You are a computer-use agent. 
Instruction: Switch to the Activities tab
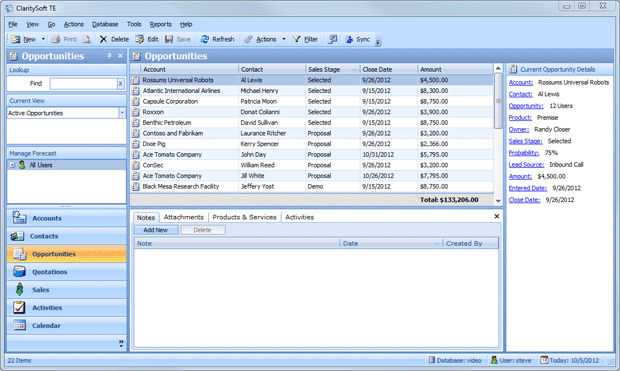click(299, 217)
